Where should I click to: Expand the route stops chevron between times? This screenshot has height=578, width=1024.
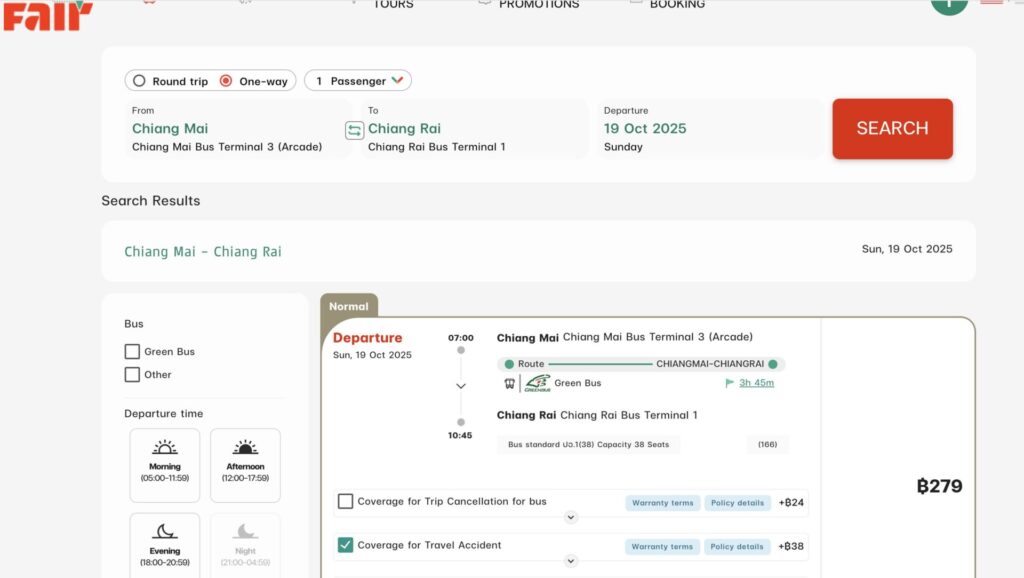(460, 386)
